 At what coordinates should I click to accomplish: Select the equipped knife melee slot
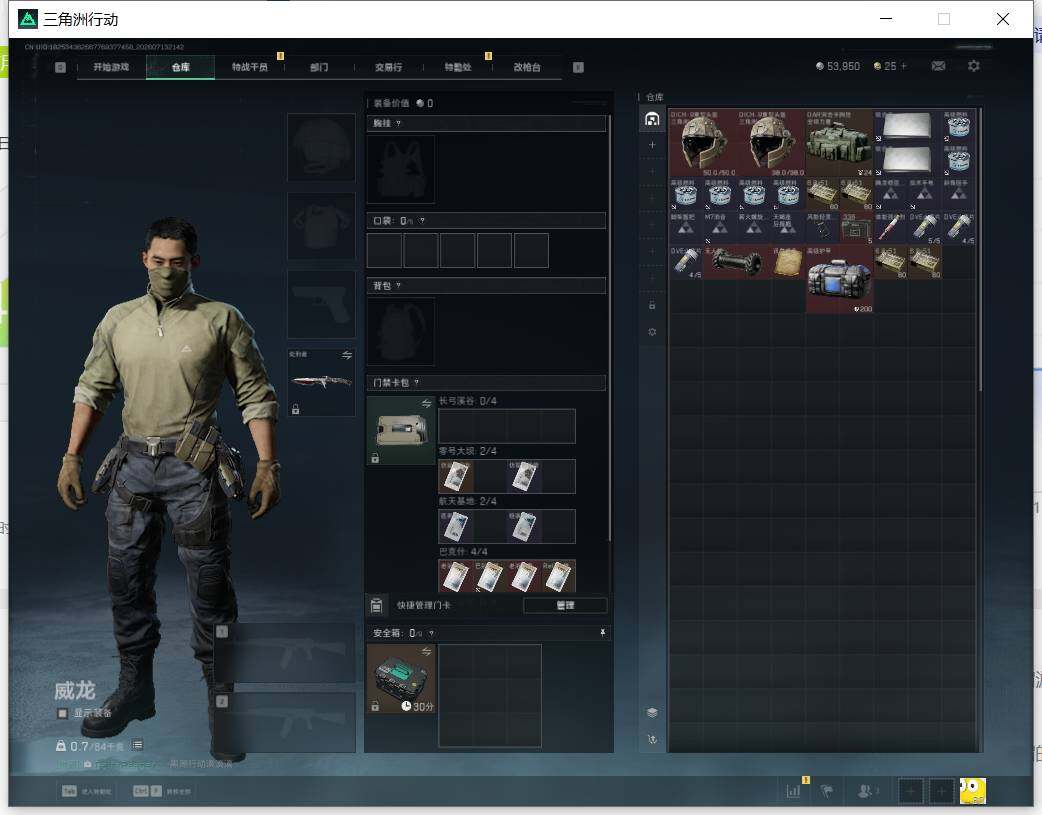(321, 382)
